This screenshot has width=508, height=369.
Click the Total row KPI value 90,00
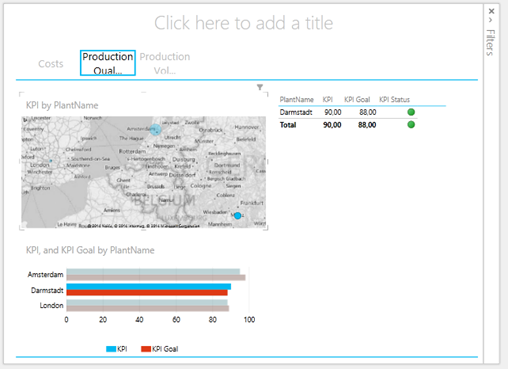pos(332,125)
